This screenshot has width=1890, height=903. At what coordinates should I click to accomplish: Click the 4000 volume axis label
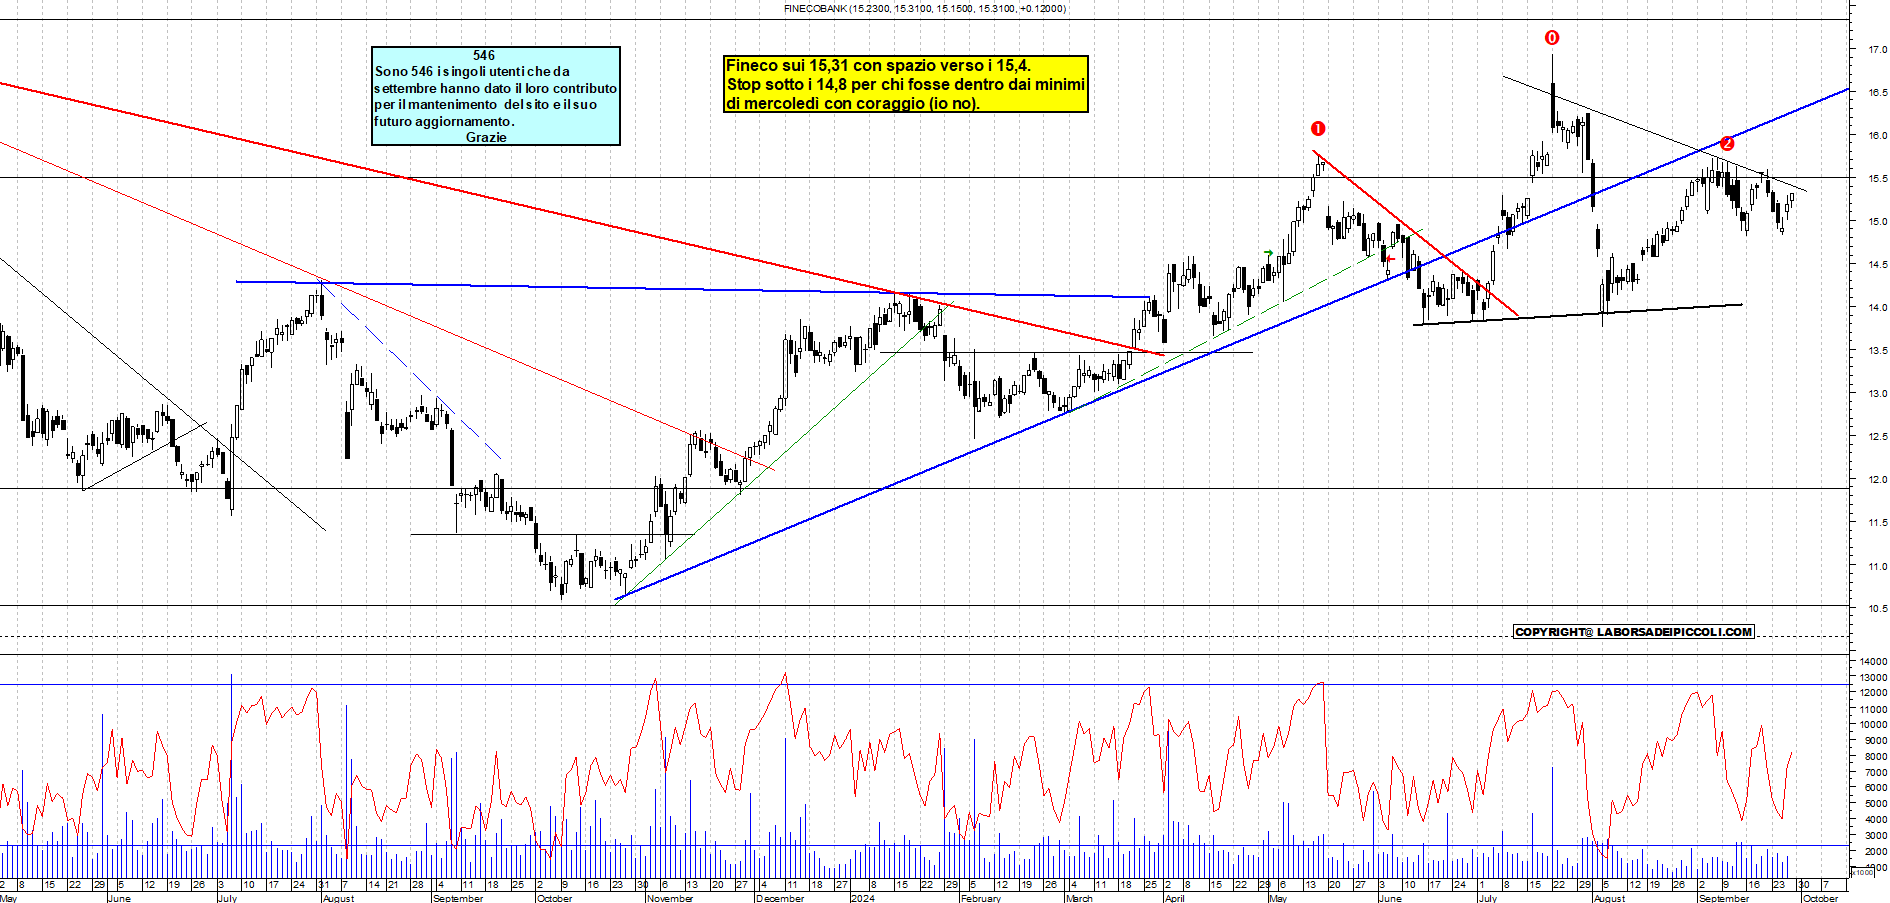[1875, 819]
